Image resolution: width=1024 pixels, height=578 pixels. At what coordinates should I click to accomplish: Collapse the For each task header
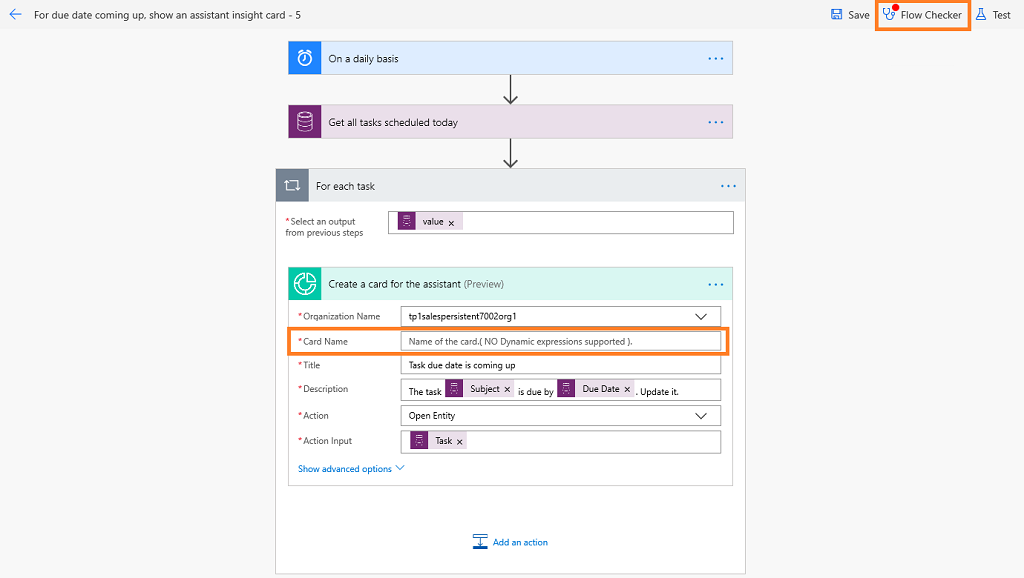[x=510, y=185]
